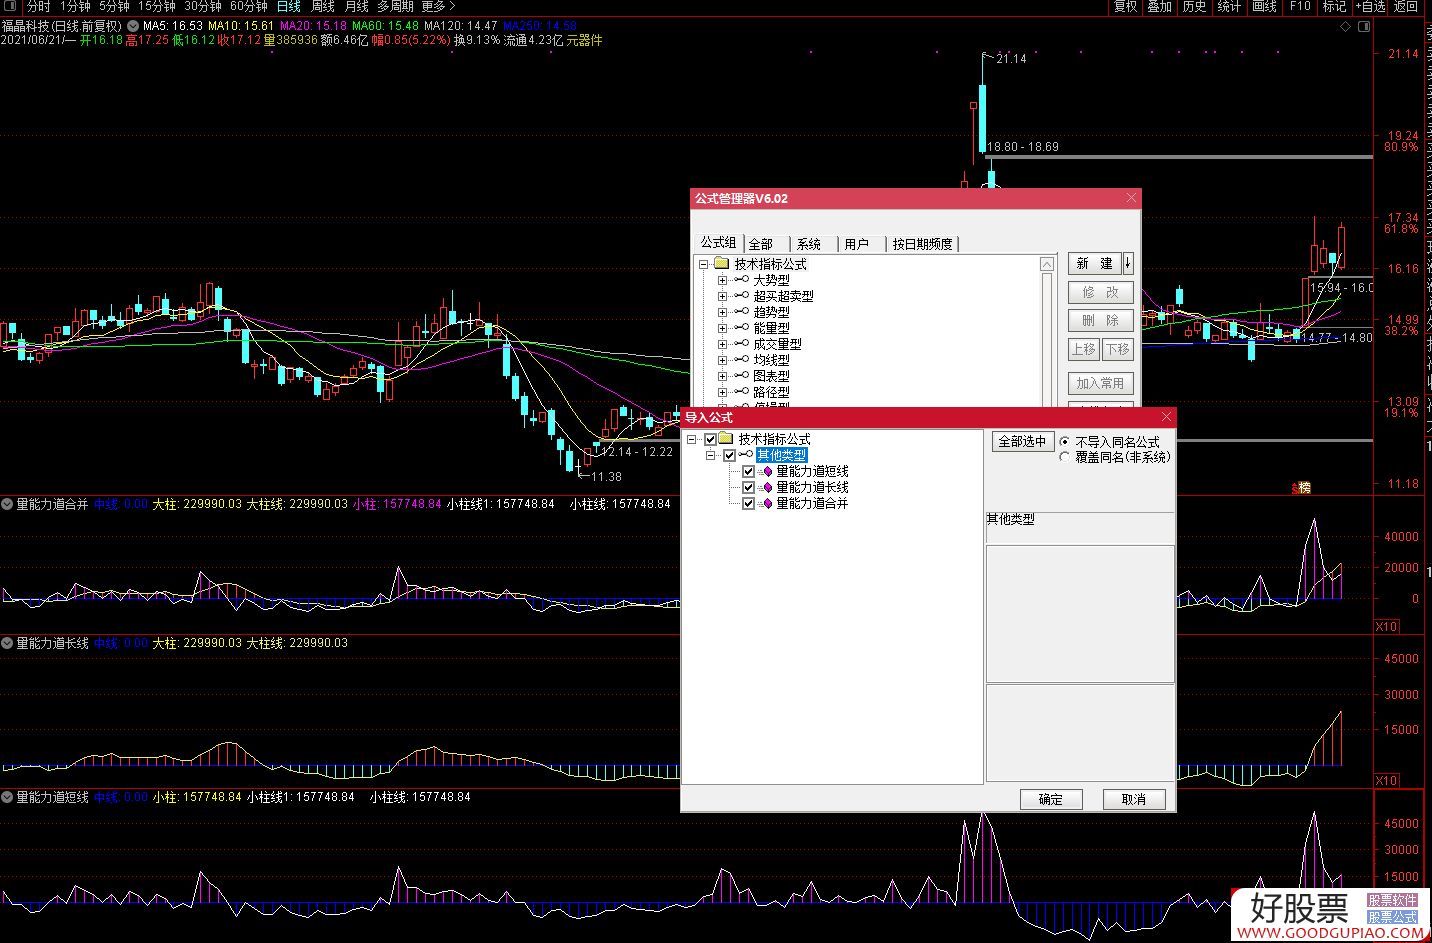Click 历史 toolbar button
1432x943 pixels.
tap(1194, 7)
